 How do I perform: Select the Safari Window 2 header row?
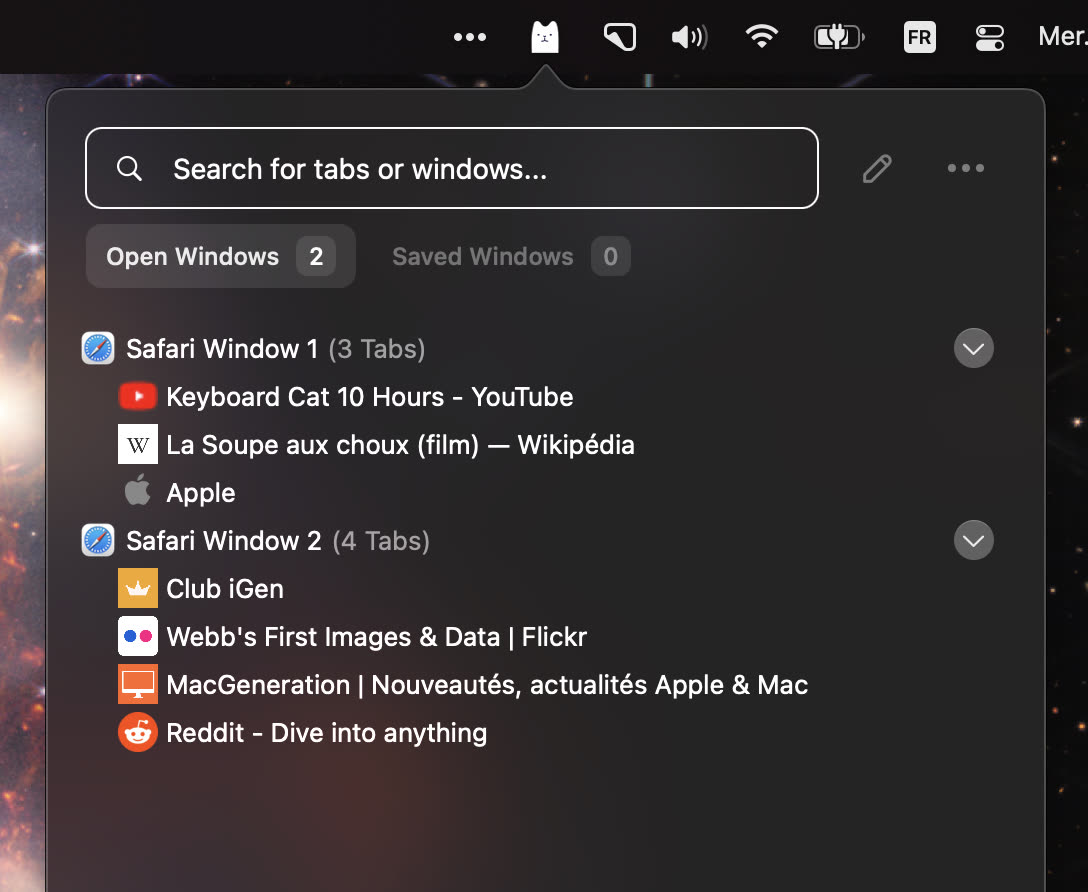538,540
